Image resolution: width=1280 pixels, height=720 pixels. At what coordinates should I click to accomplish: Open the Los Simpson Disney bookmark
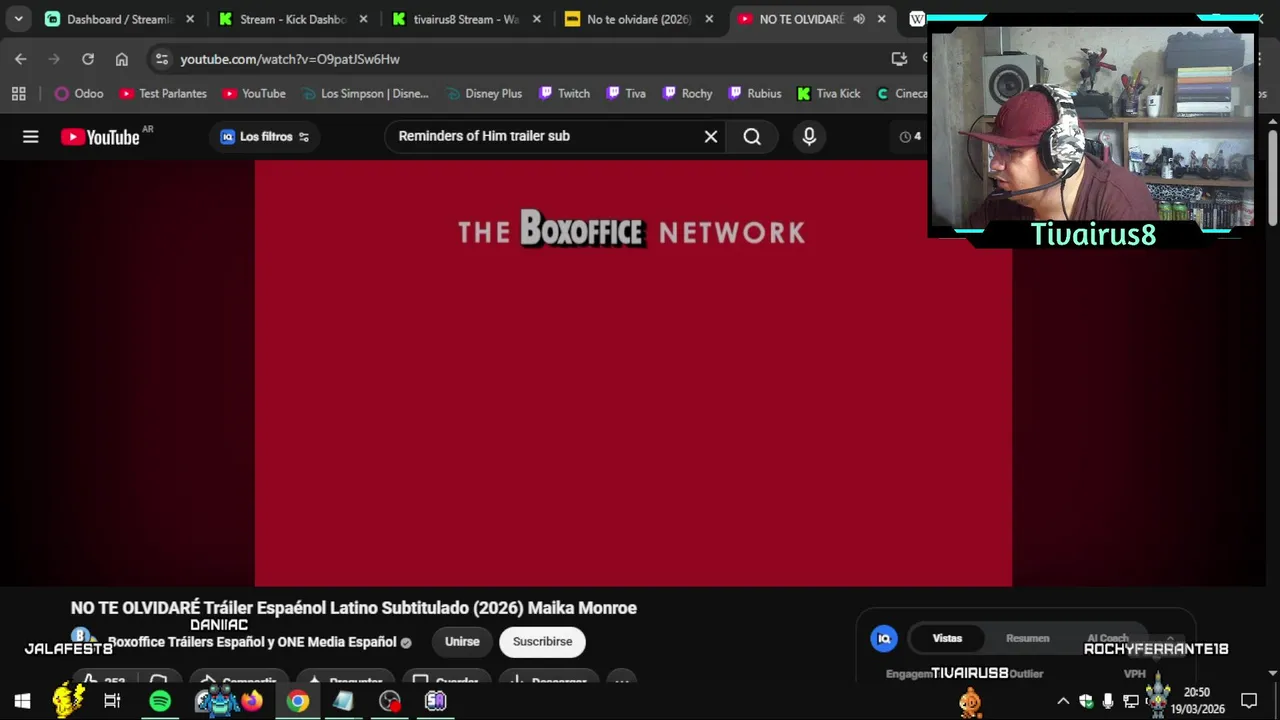(x=365, y=94)
